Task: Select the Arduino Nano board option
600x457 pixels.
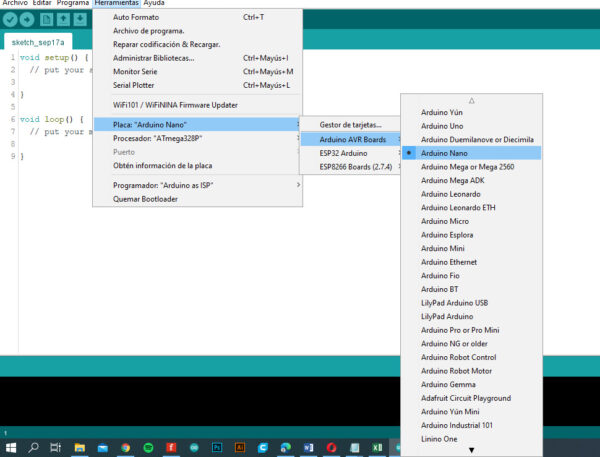Action: point(447,153)
